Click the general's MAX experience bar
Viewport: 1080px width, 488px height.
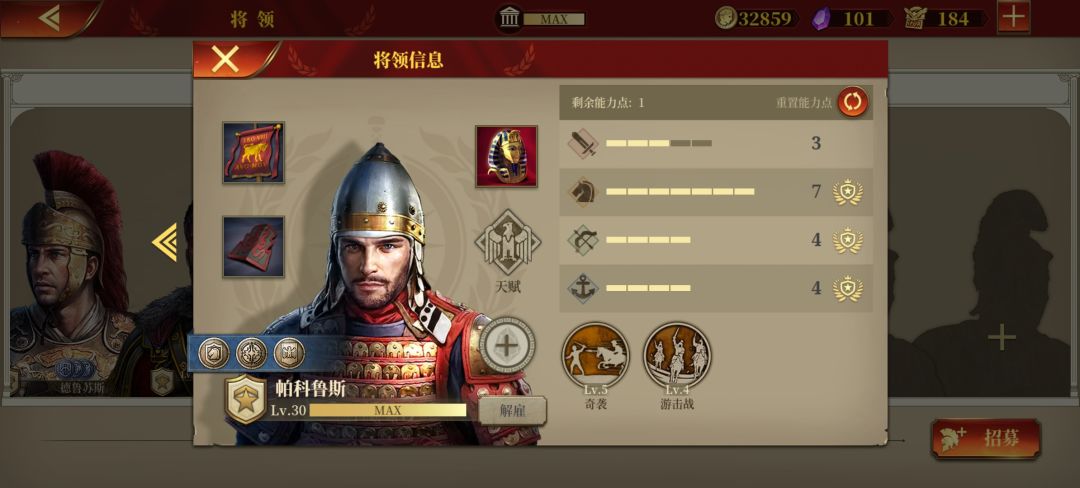387,410
